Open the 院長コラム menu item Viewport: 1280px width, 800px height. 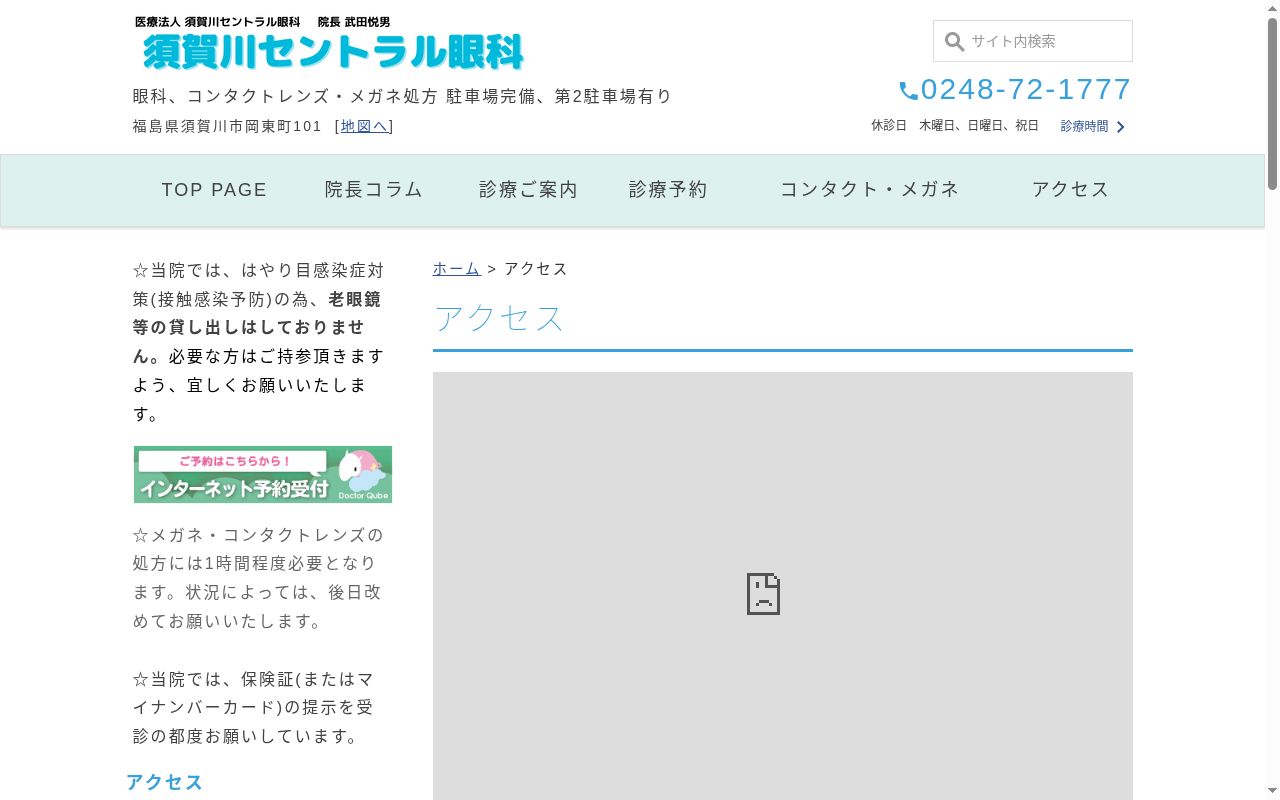tap(374, 190)
